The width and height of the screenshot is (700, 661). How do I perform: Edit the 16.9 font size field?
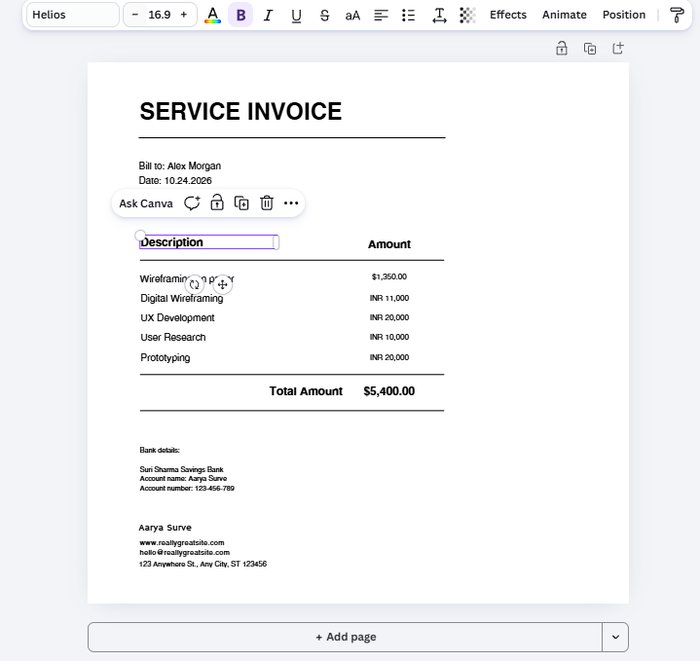[x=159, y=15]
